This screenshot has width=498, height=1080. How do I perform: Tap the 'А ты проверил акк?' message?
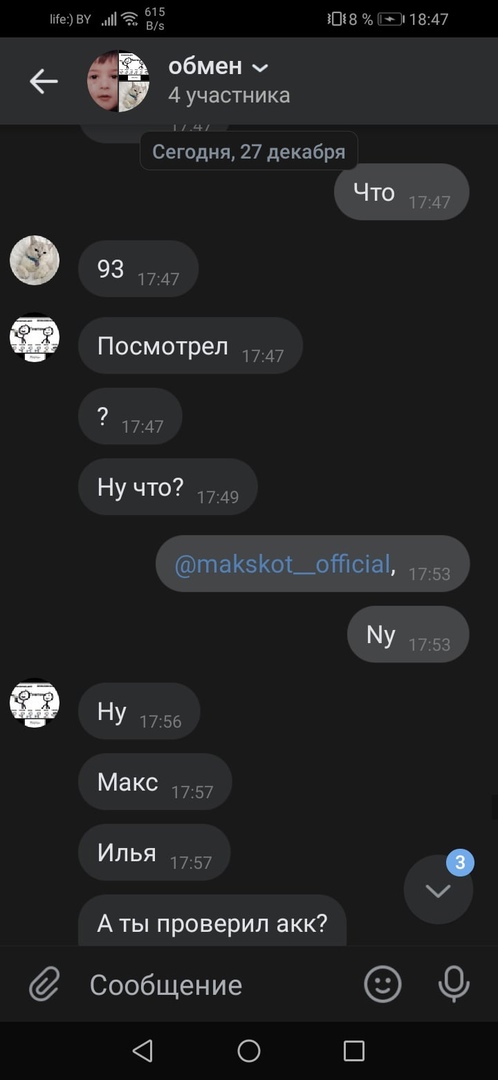click(x=212, y=922)
